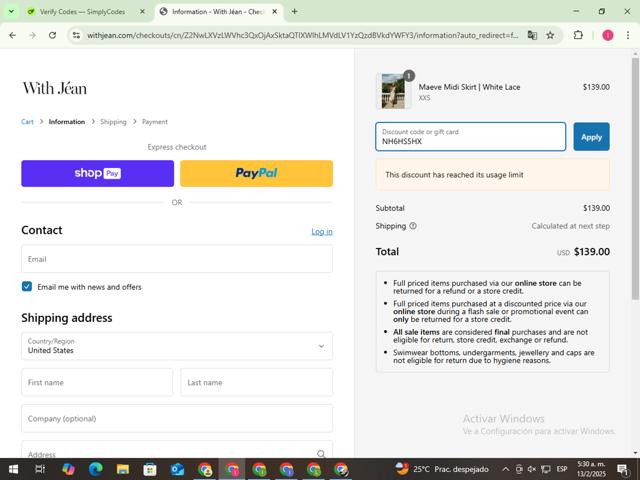Screen dimensions: 640x480
Task: Open the Chrome profile avatar
Action: point(608,35)
